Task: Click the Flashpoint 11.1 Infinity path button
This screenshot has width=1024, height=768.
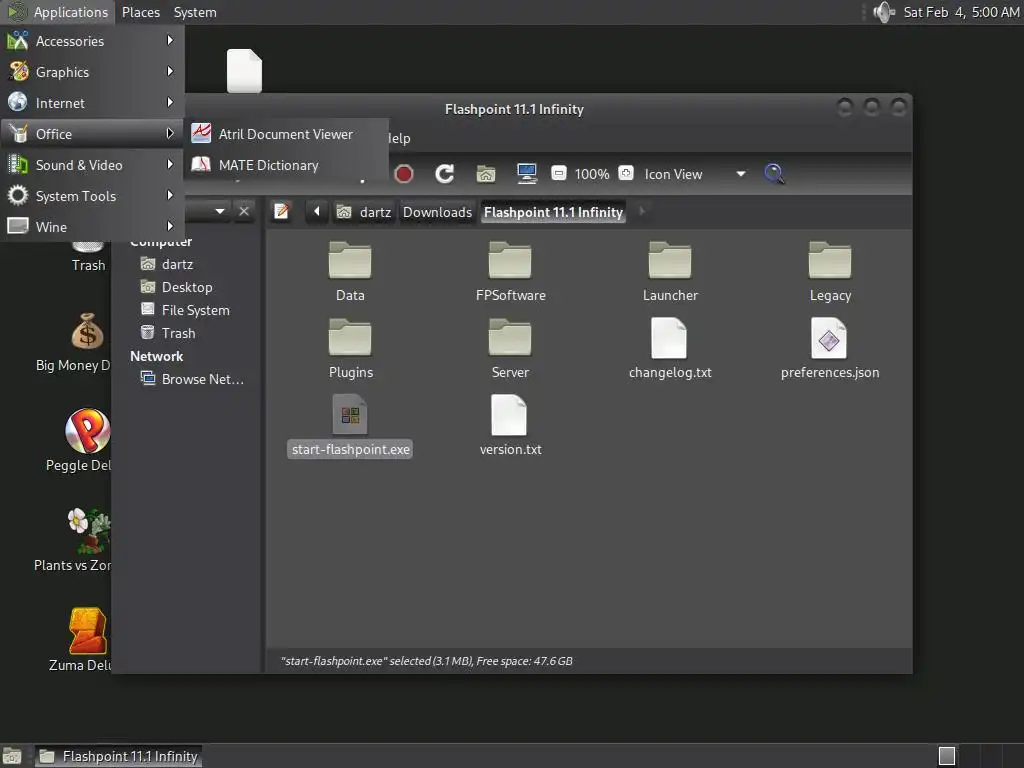Action: tap(553, 212)
